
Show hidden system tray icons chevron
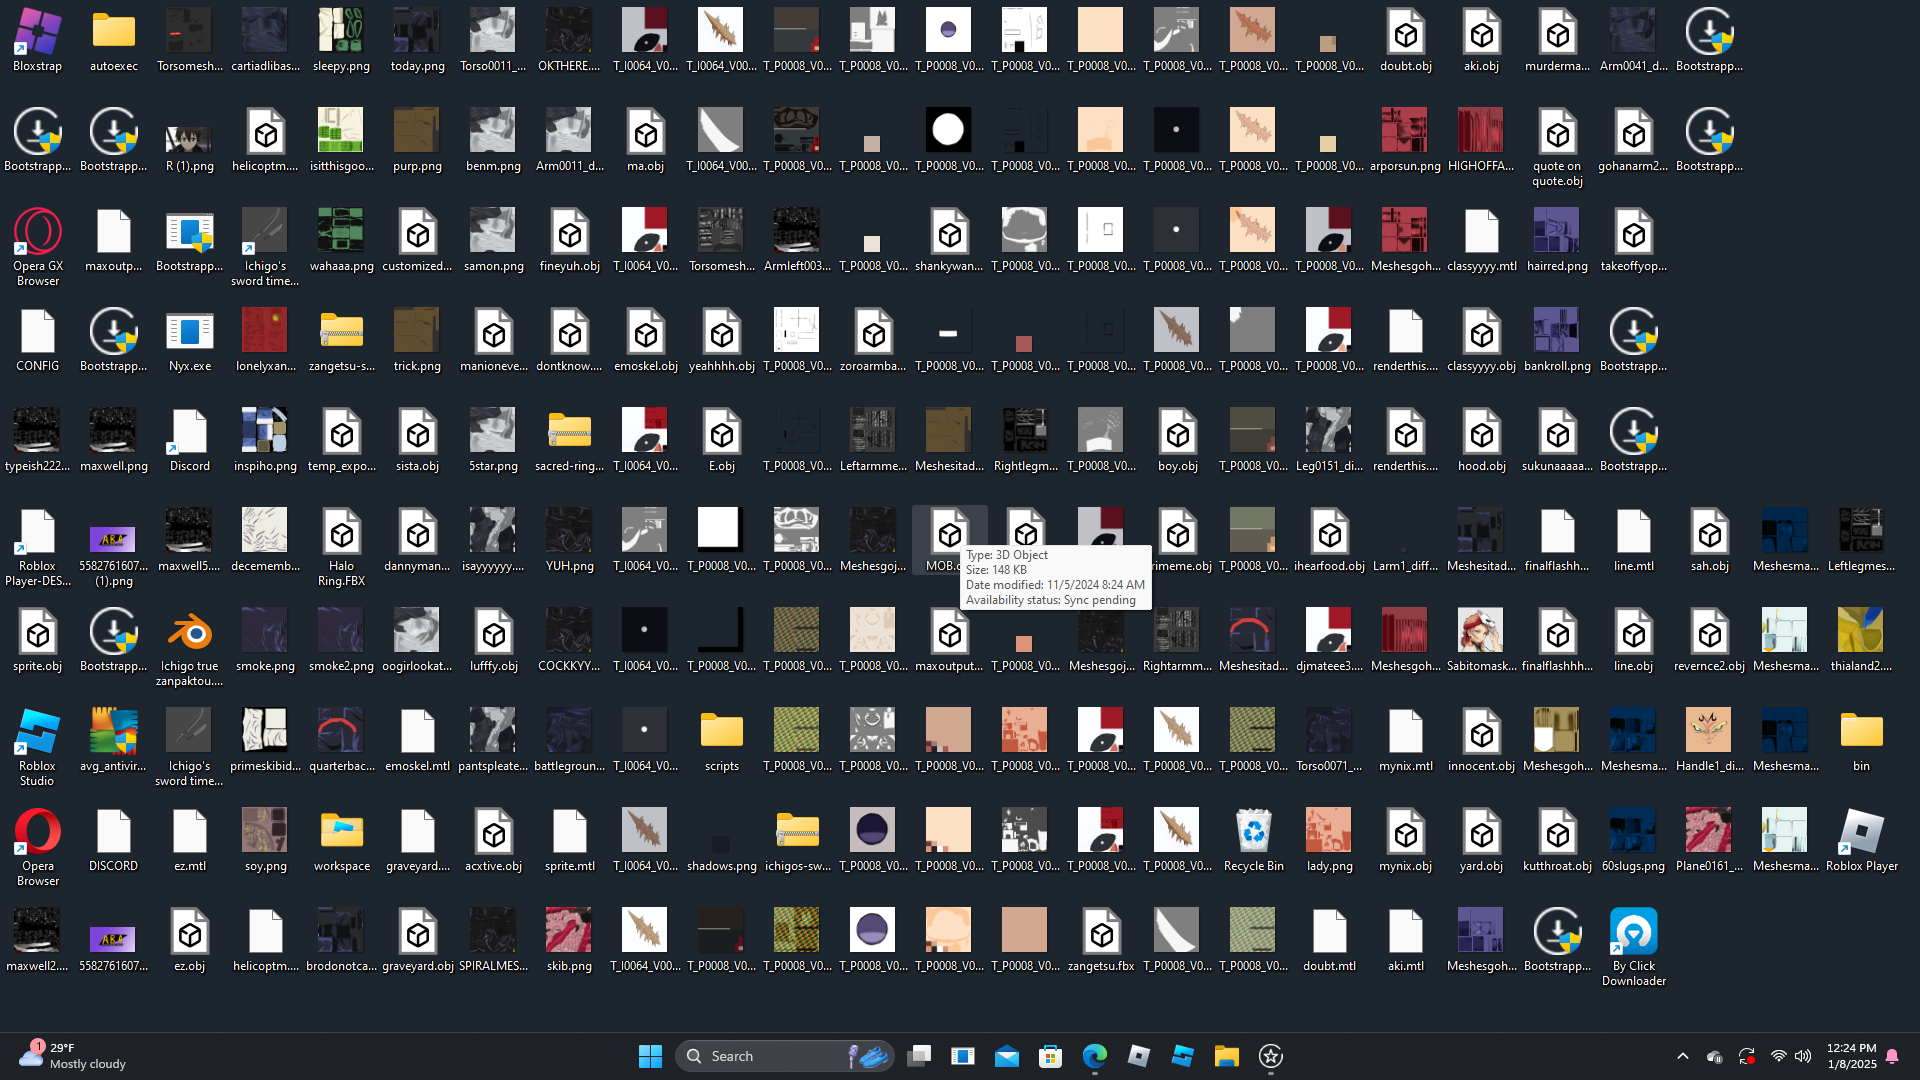(1683, 1056)
